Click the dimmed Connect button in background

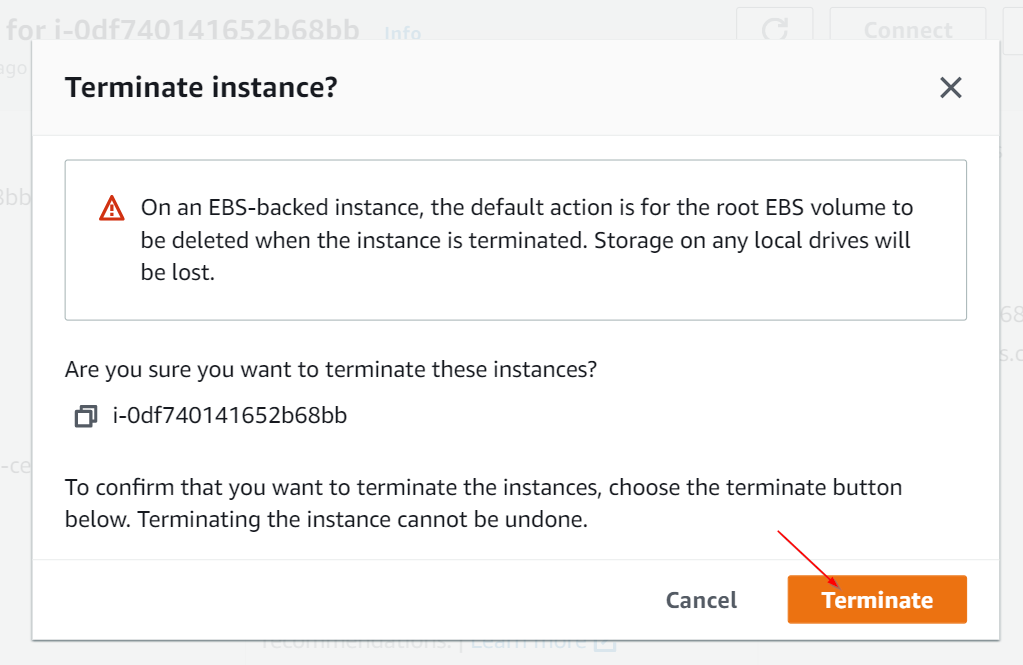(x=908, y=29)
